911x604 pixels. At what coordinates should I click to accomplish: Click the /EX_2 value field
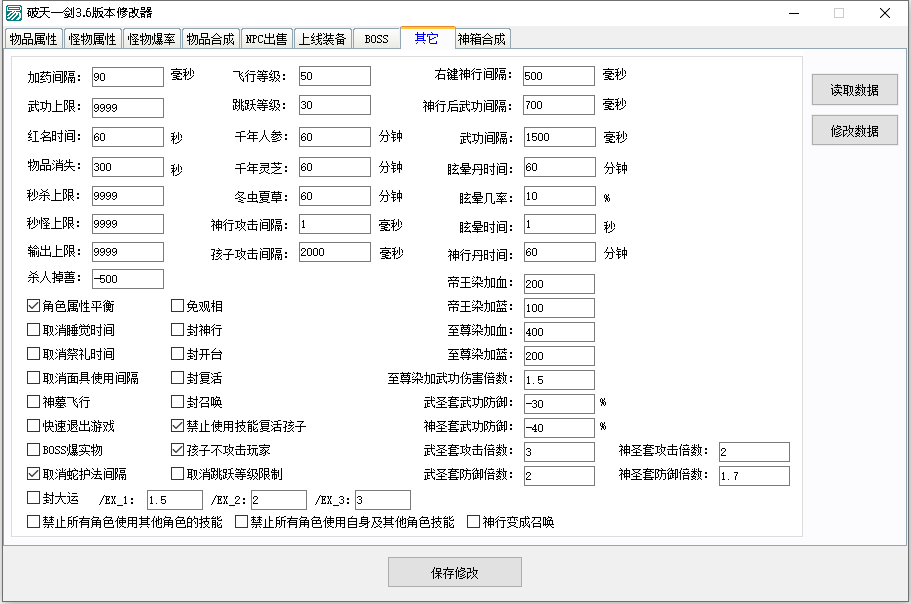coord(277,499)
